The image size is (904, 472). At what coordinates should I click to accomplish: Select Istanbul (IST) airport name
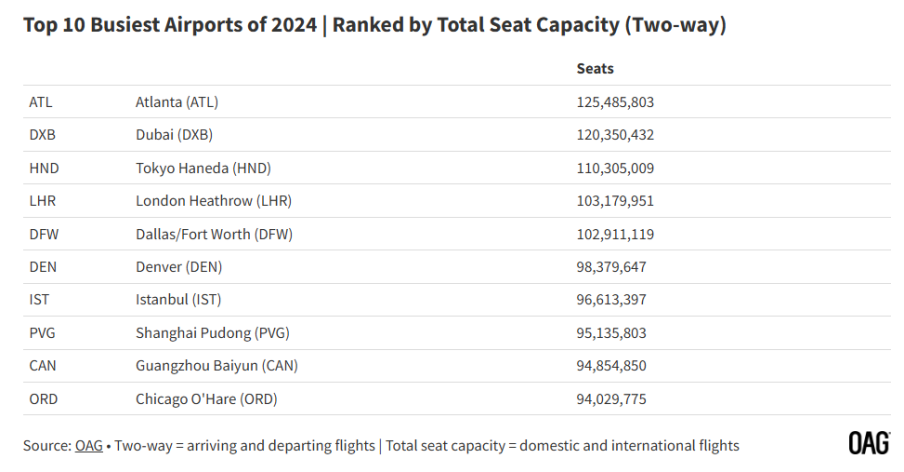pyautogui.click(x=178, y=300)
